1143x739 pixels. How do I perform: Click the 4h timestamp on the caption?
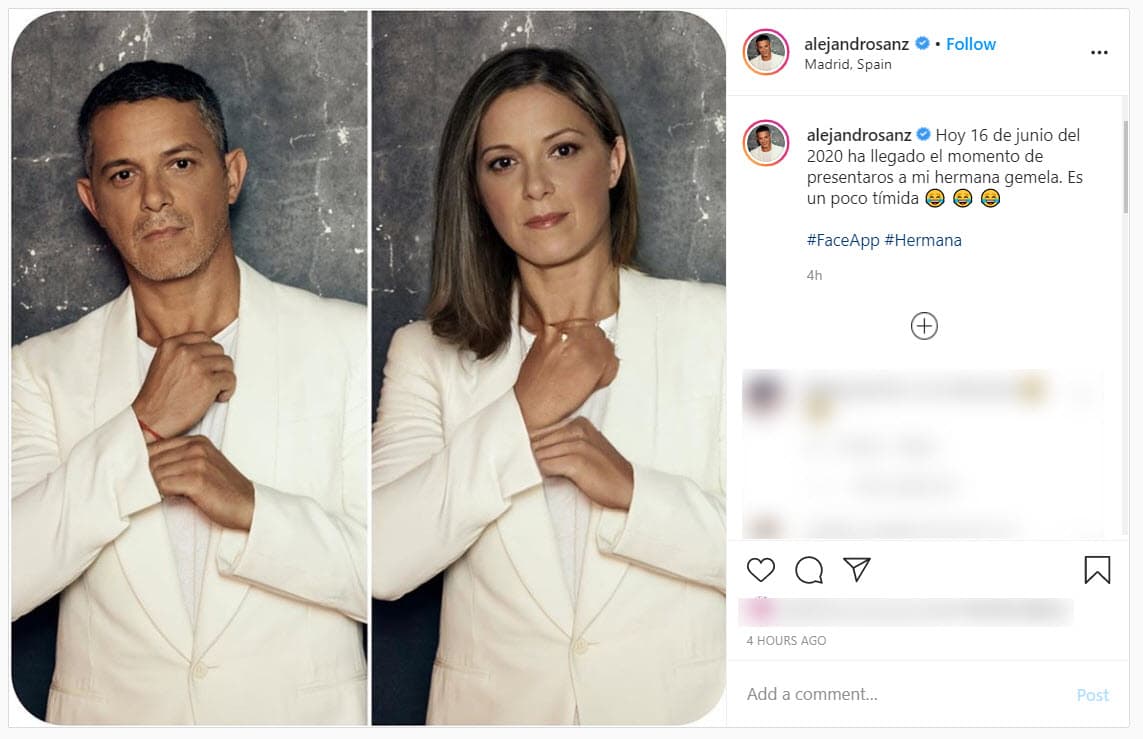[x=812, y=275]
